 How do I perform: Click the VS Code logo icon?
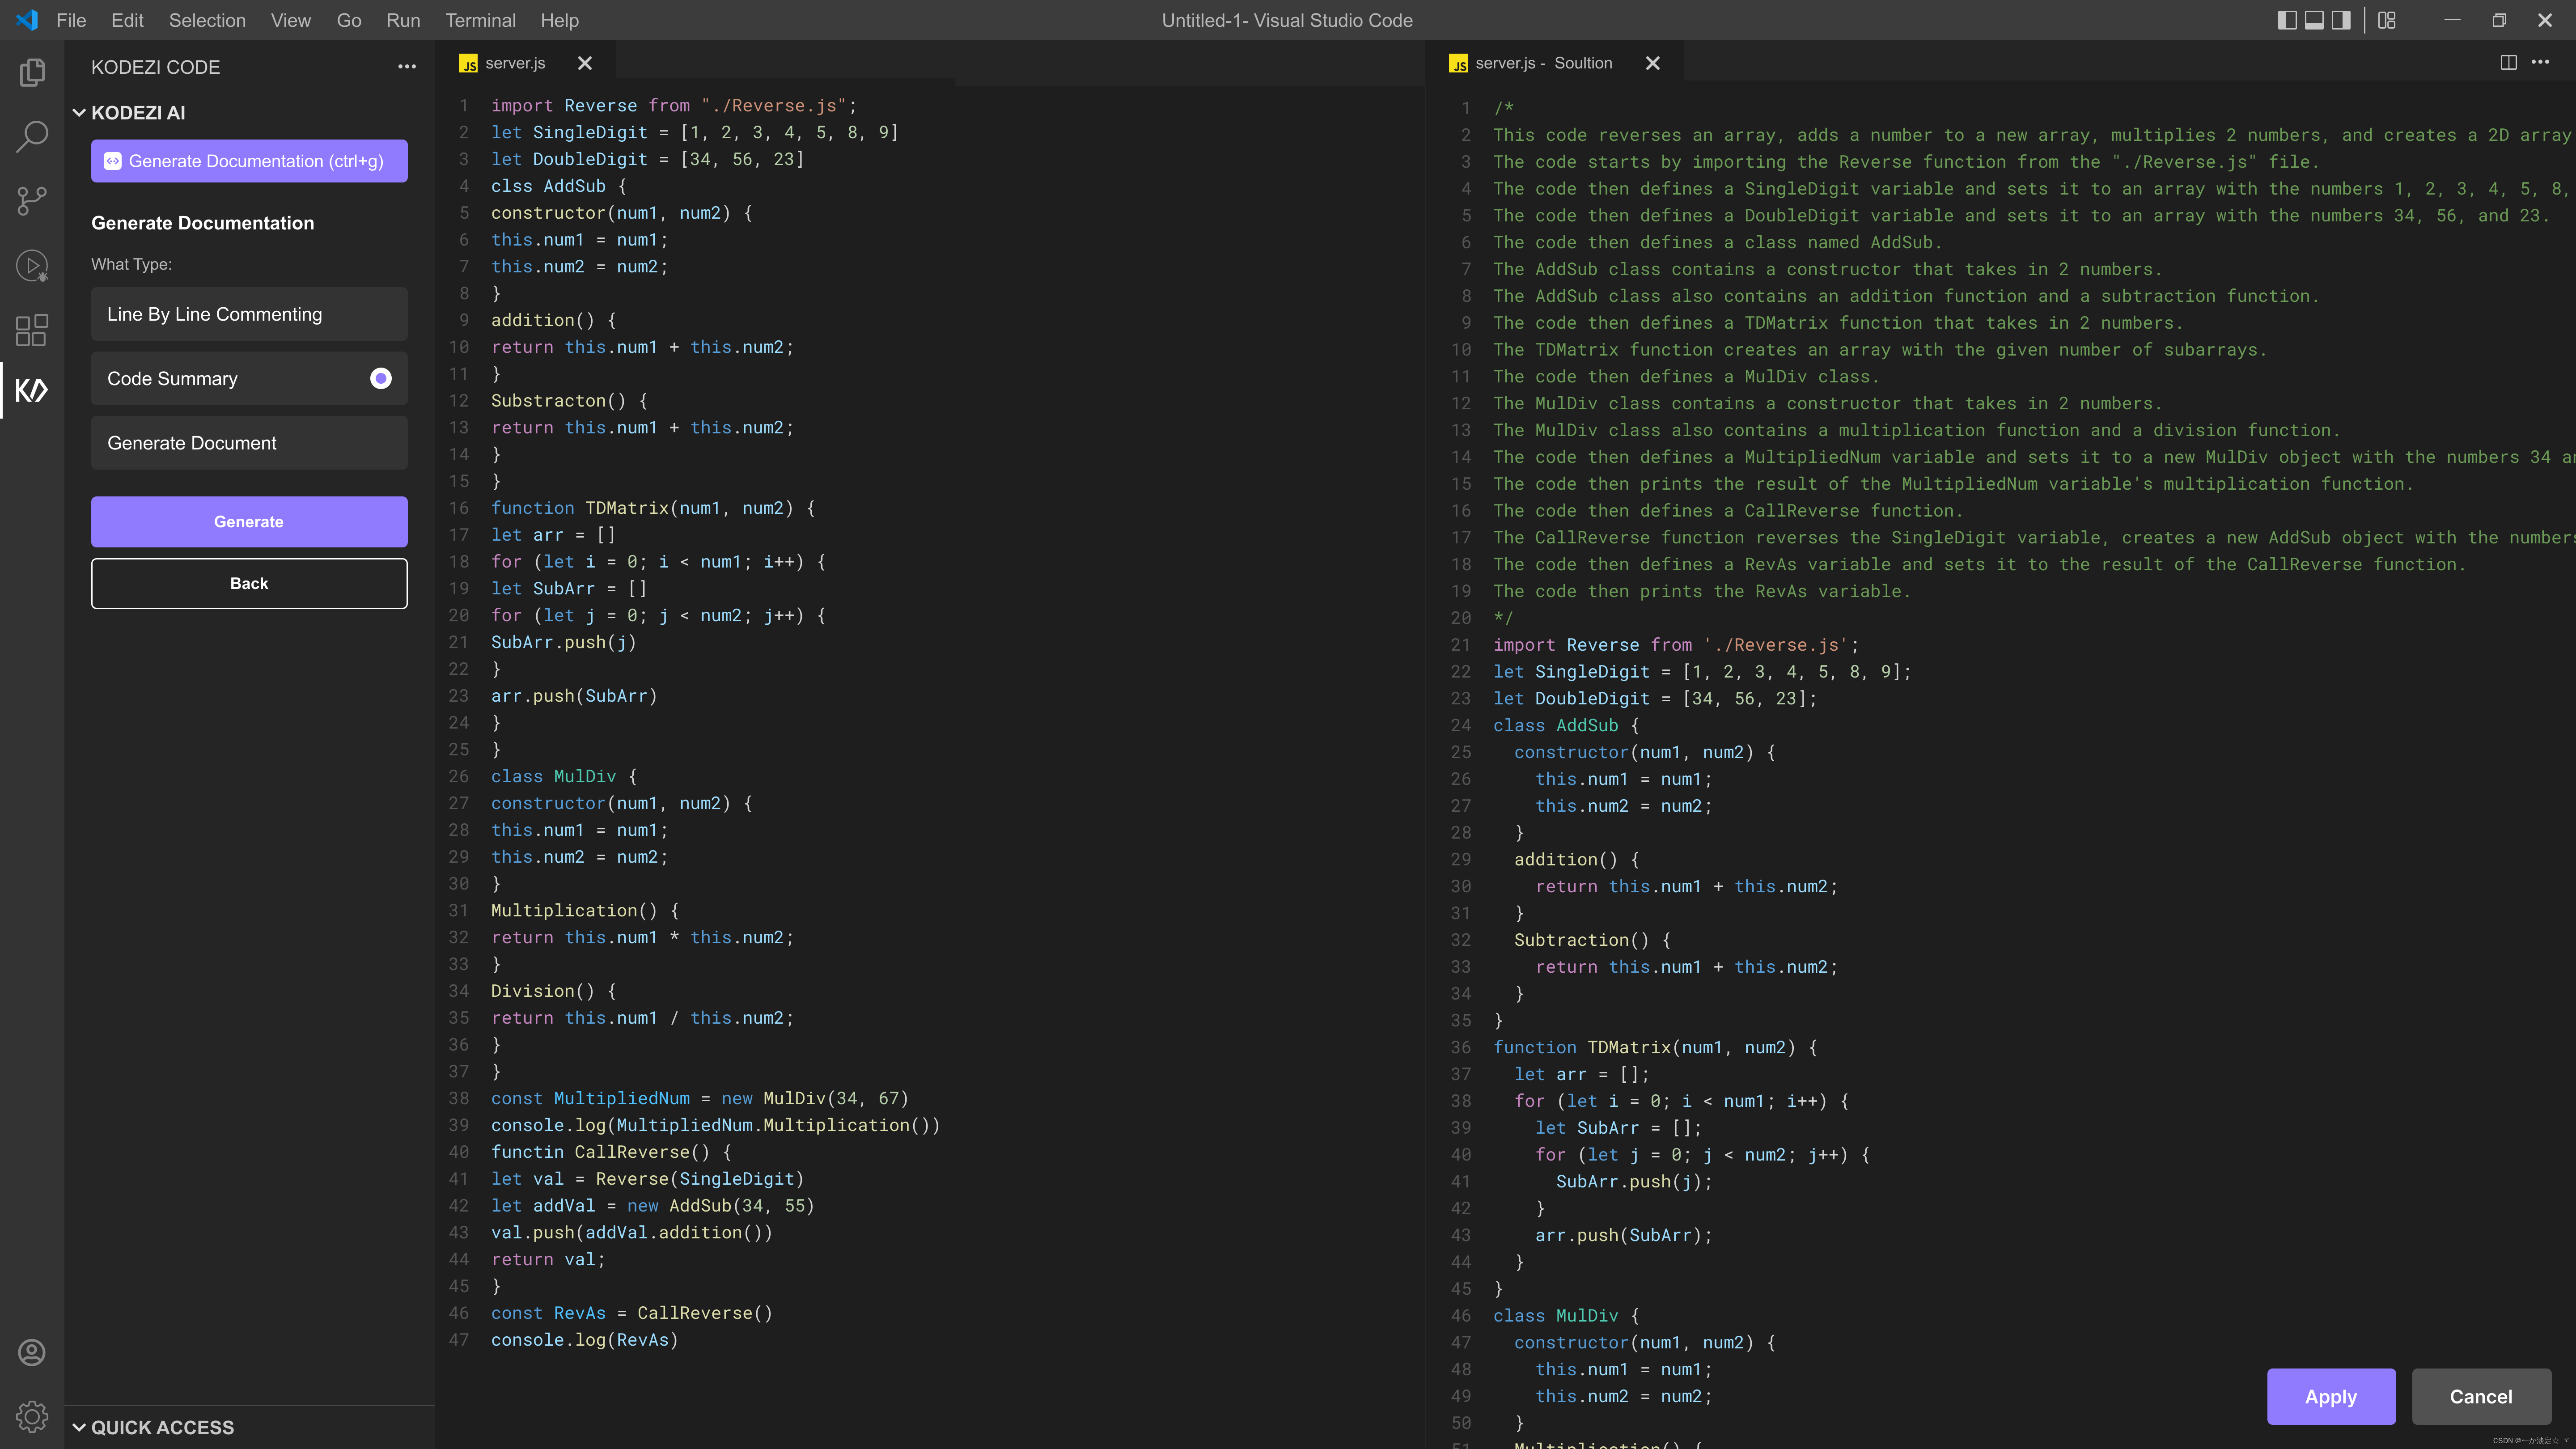click(27, 20)
